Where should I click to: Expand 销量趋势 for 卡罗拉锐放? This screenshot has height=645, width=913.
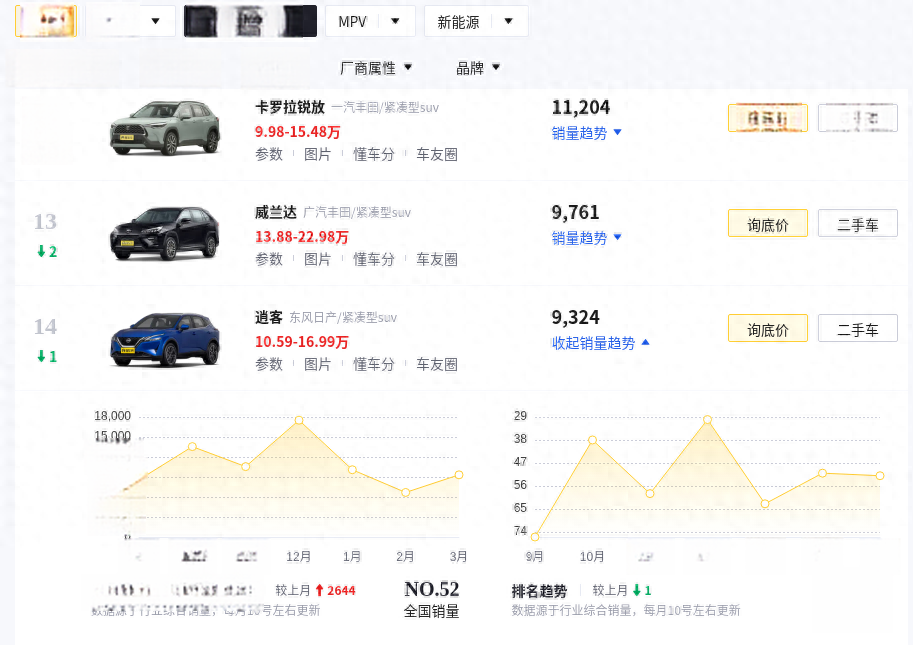[x=586, y=133]
